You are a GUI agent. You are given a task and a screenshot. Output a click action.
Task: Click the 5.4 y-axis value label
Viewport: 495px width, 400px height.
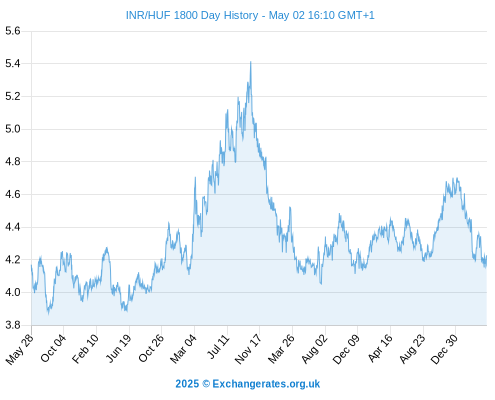[13, 63]
